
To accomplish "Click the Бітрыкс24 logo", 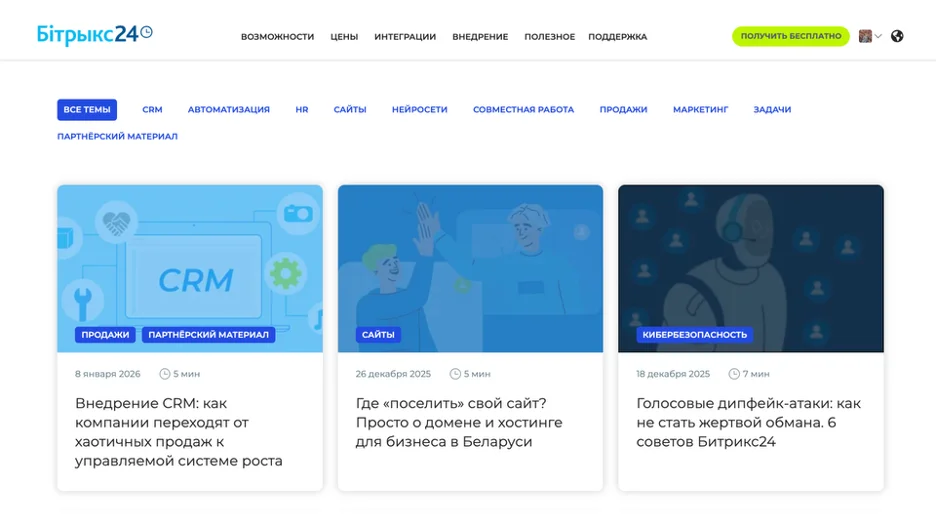I will coord(94,35).
